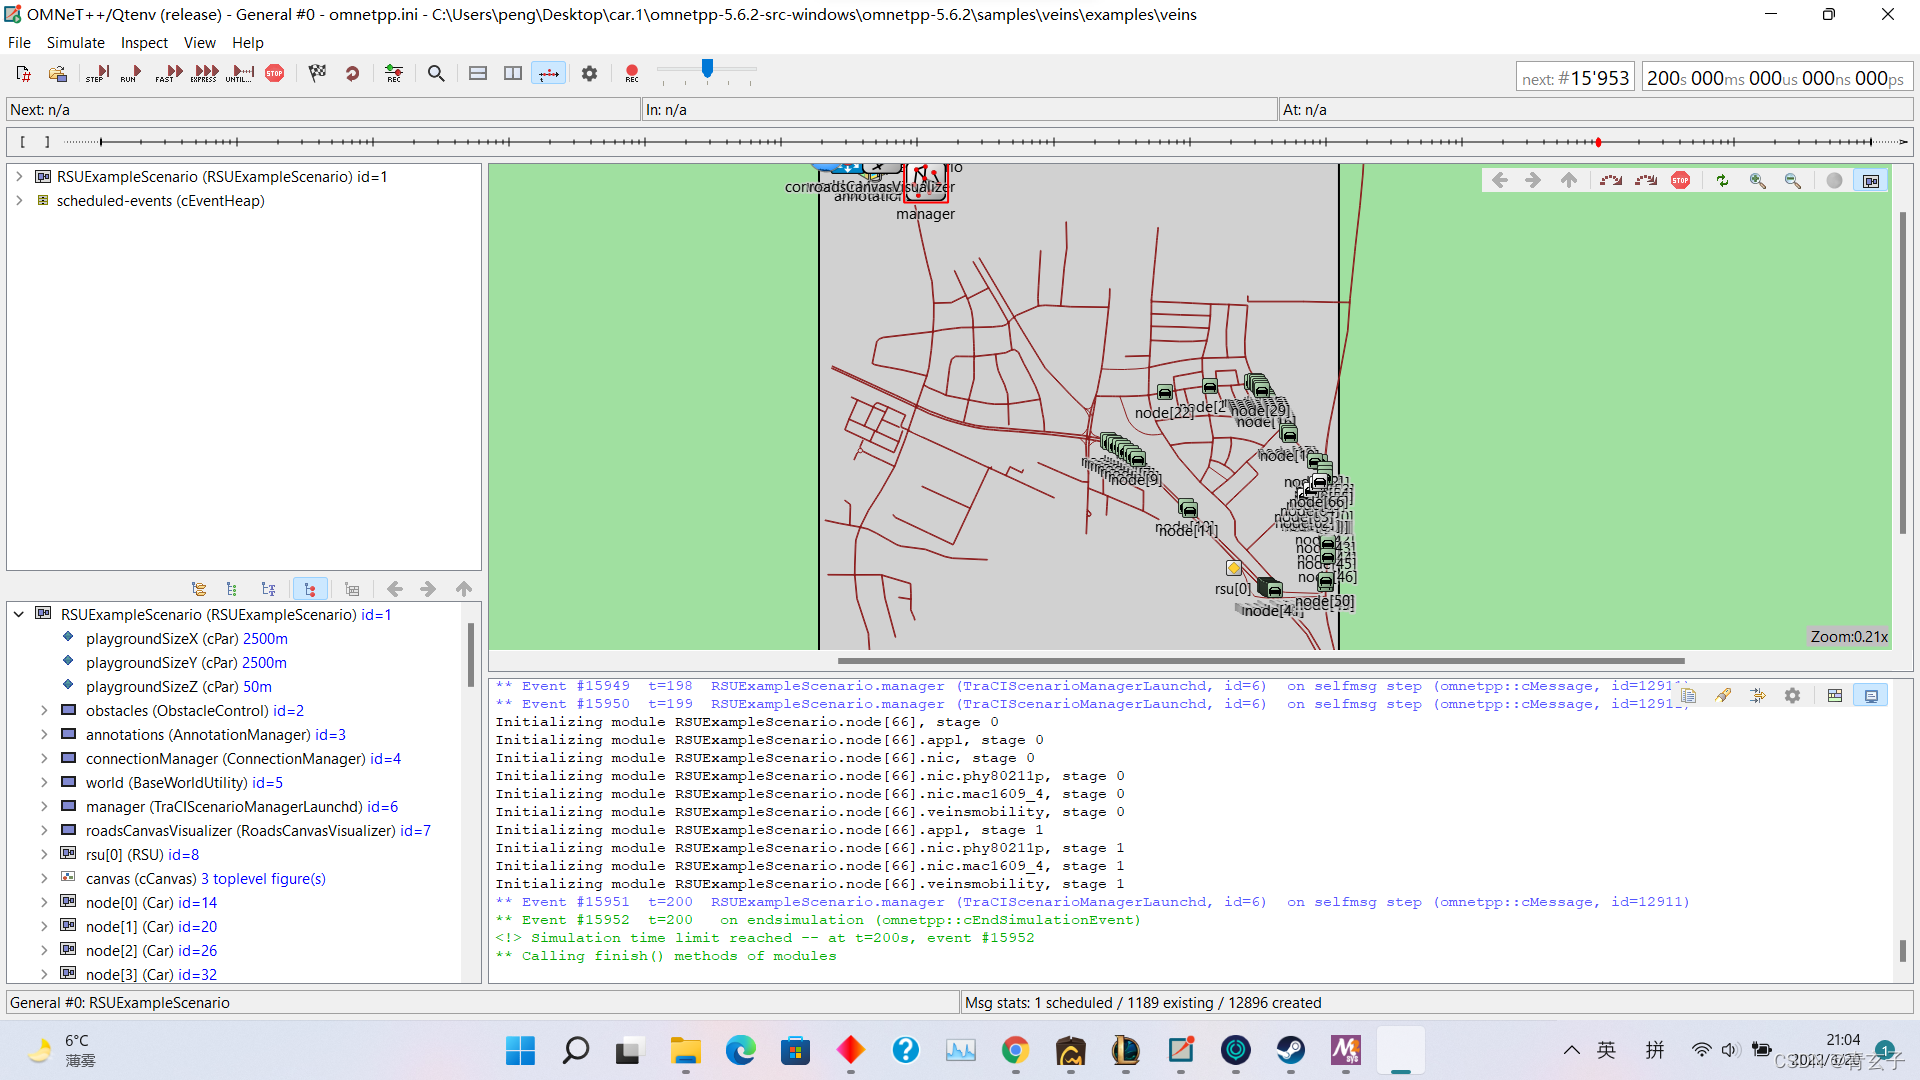This screenshot has width=1920, height=1080.
Task: Expand the manager (TraCIScenarioManagerLaunchd) node
Action: [43, 806]
